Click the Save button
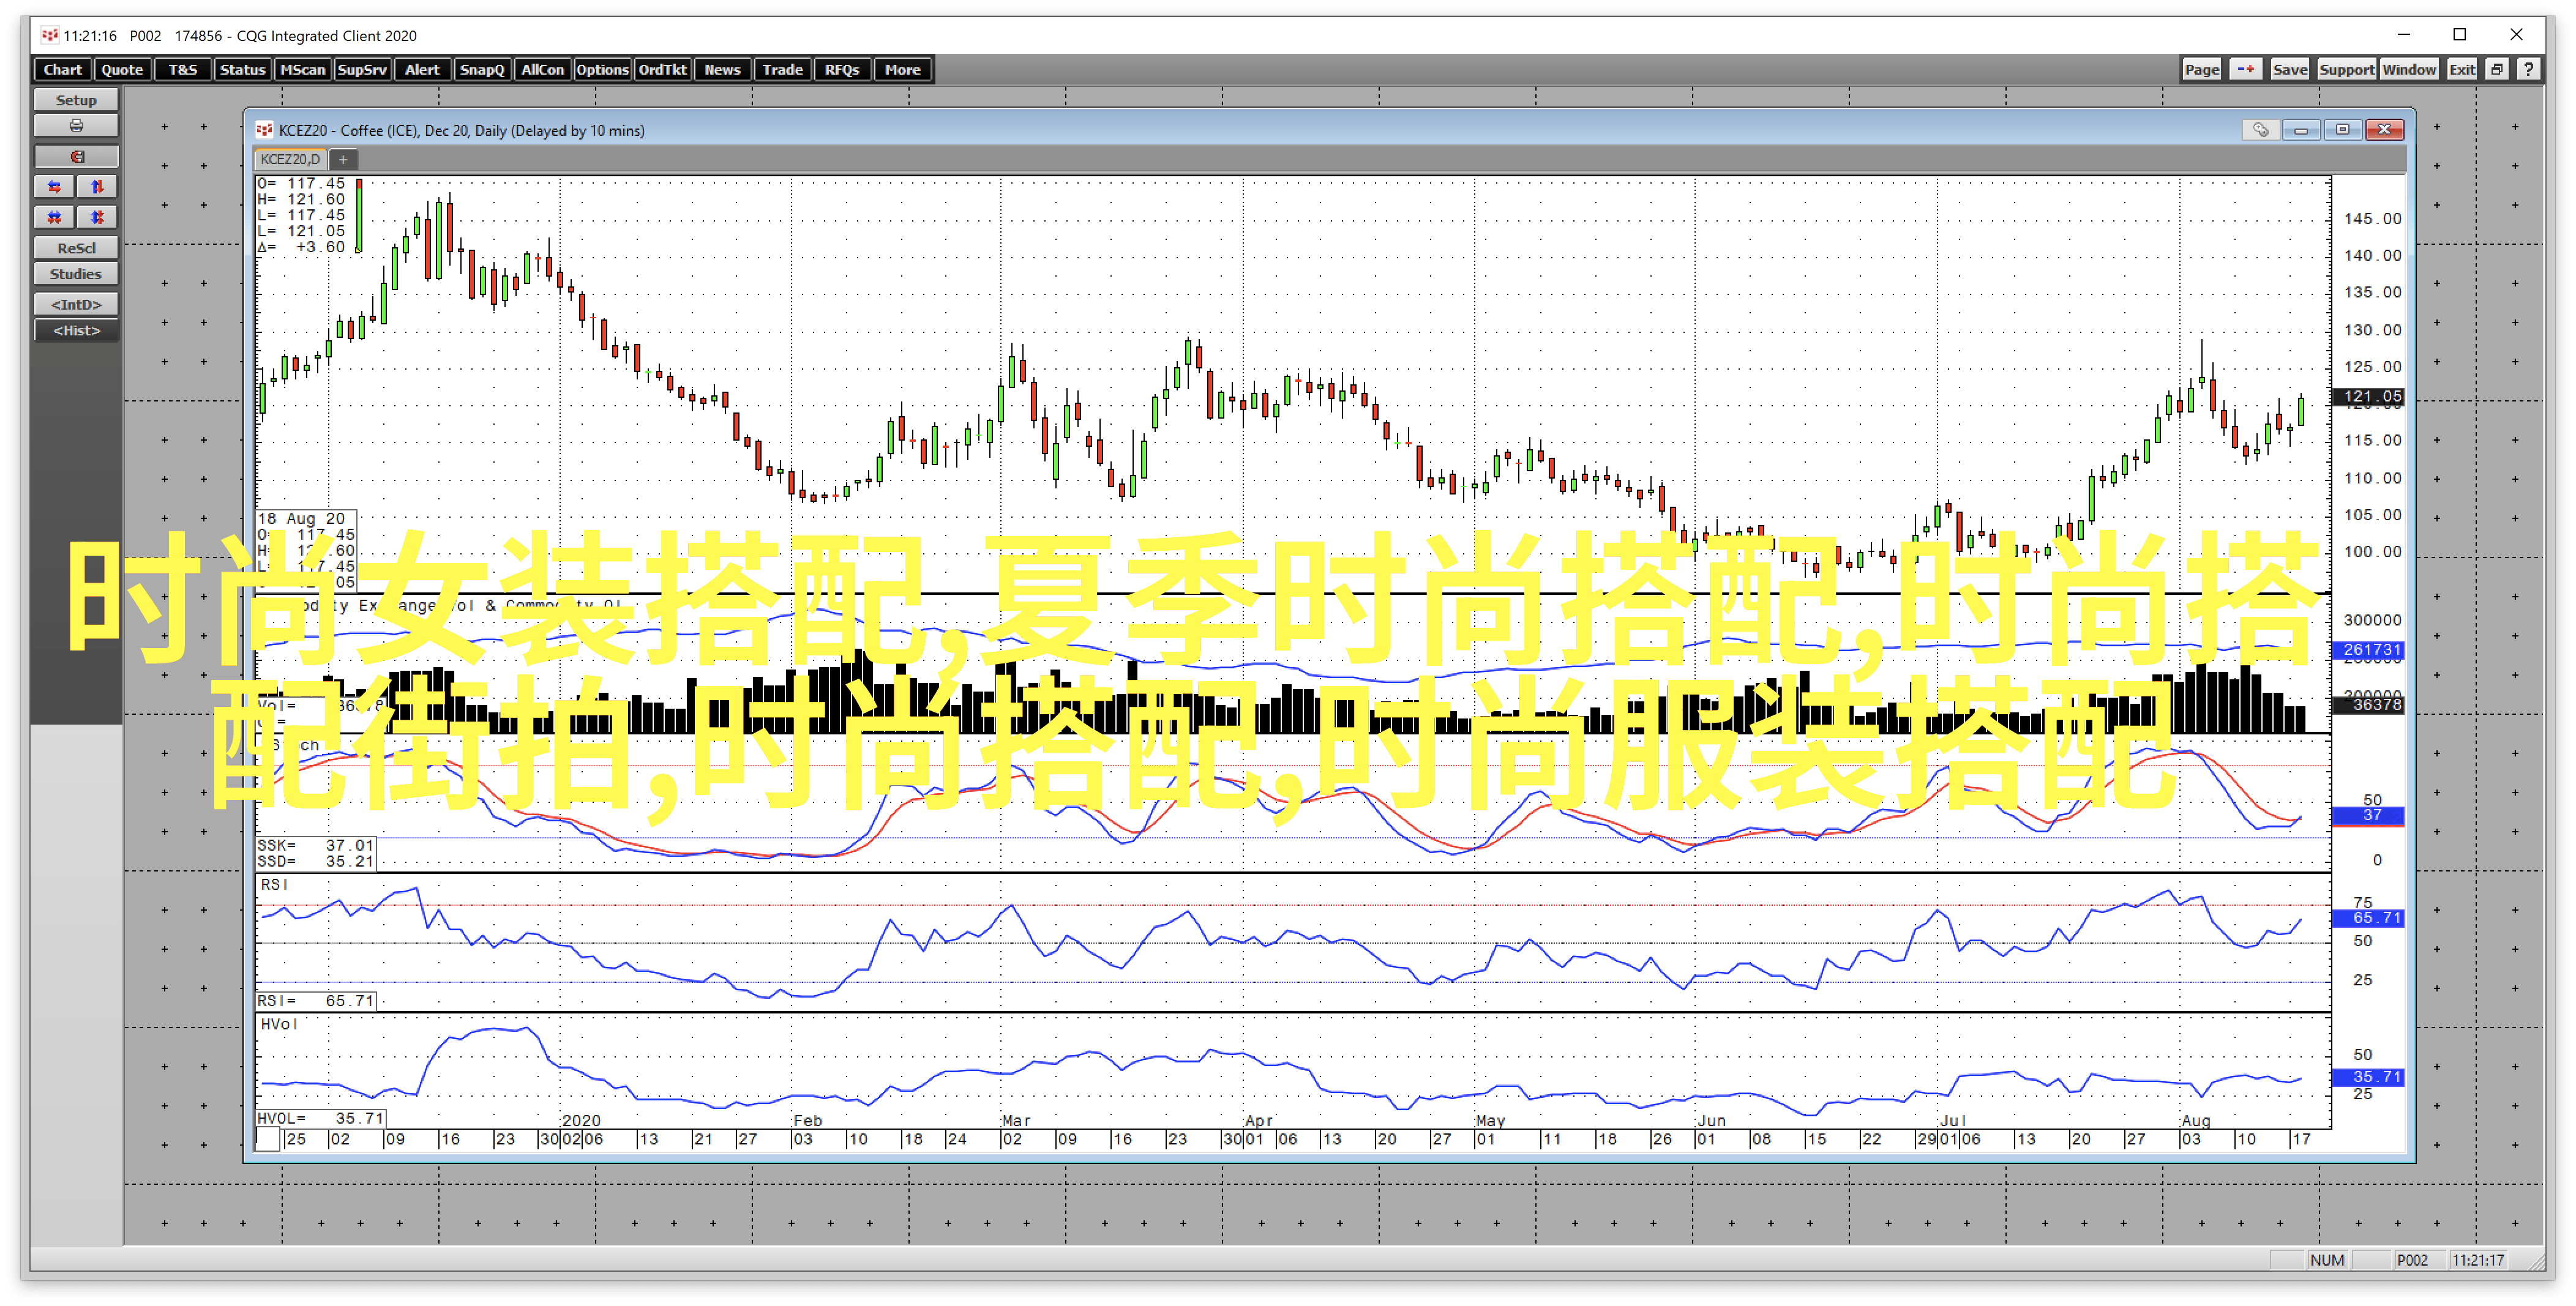This screenshot has width=2576, height=1306. (x=2289, y=69)
